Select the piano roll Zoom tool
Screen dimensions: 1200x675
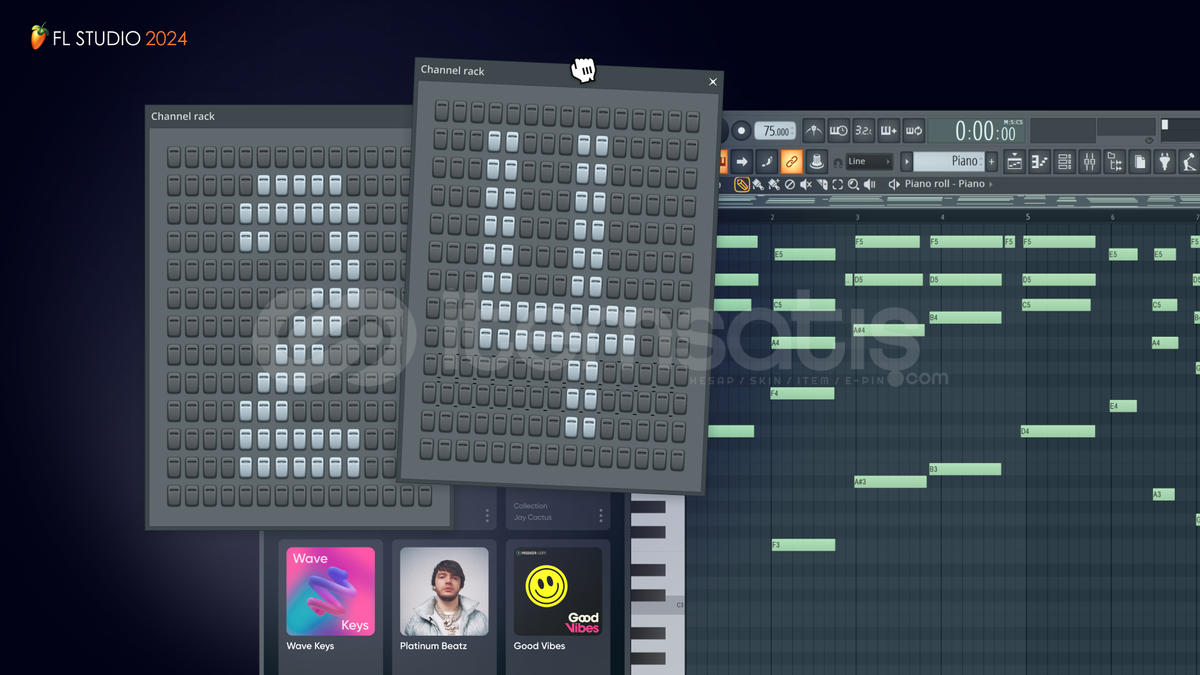click(x=853, y=184)
